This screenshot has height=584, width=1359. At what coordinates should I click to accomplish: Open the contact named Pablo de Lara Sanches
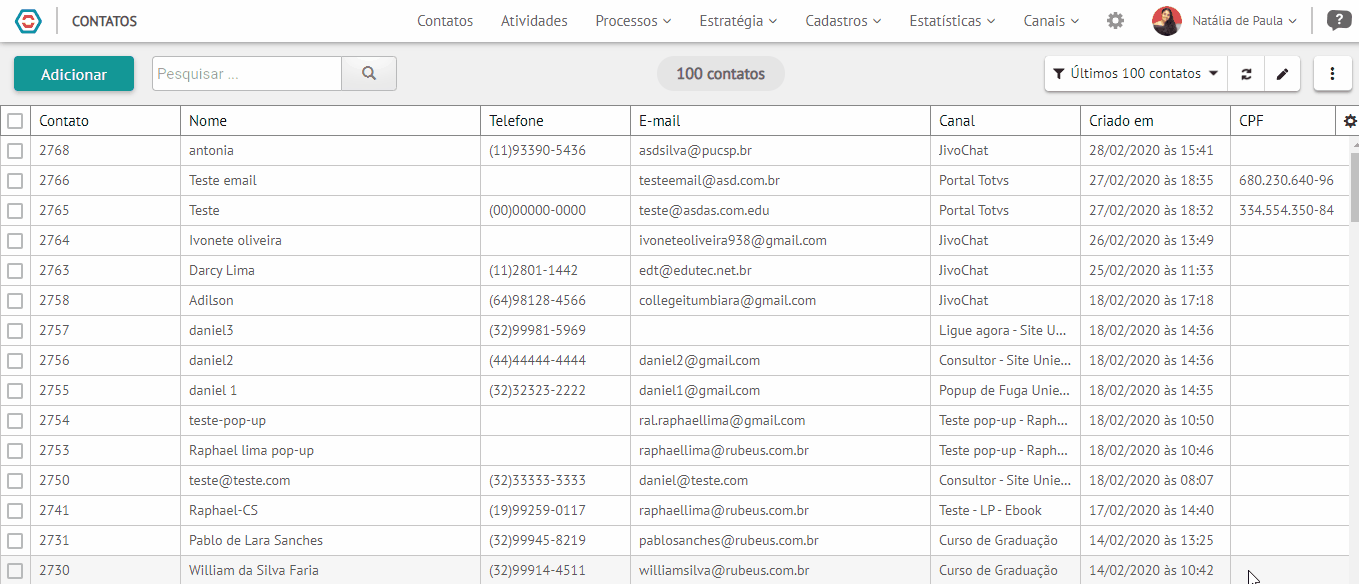(x=256, y=541)
